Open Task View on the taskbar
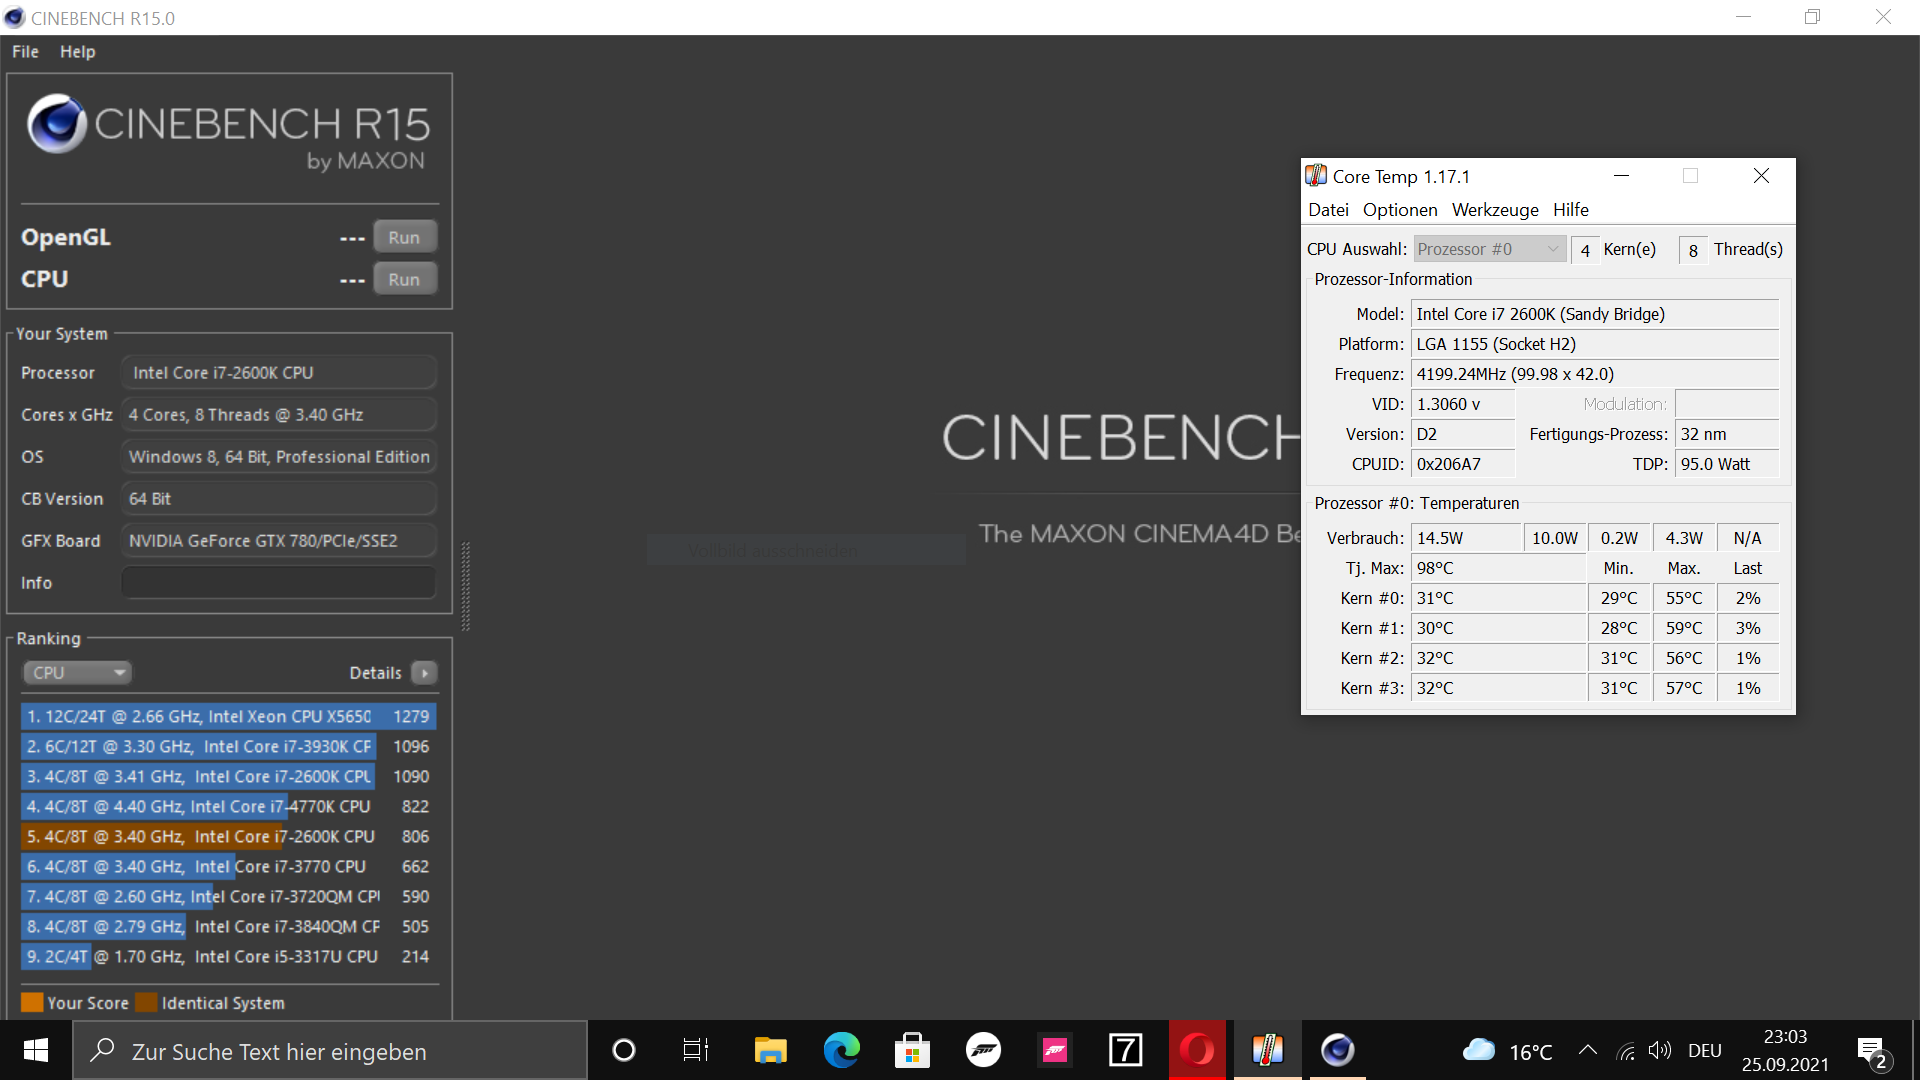 (x=696, y=1050)
